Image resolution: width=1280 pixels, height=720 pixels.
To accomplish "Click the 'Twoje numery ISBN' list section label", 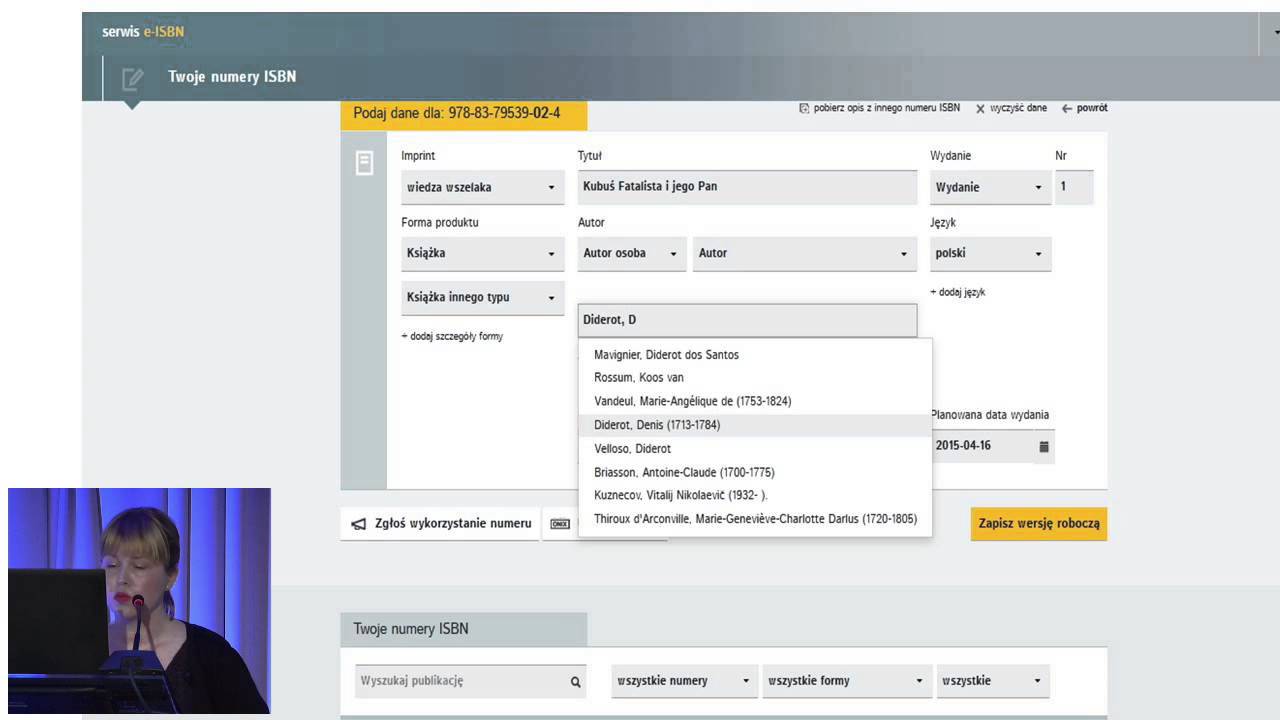I will pyautogui.click(x=411, y=629).
